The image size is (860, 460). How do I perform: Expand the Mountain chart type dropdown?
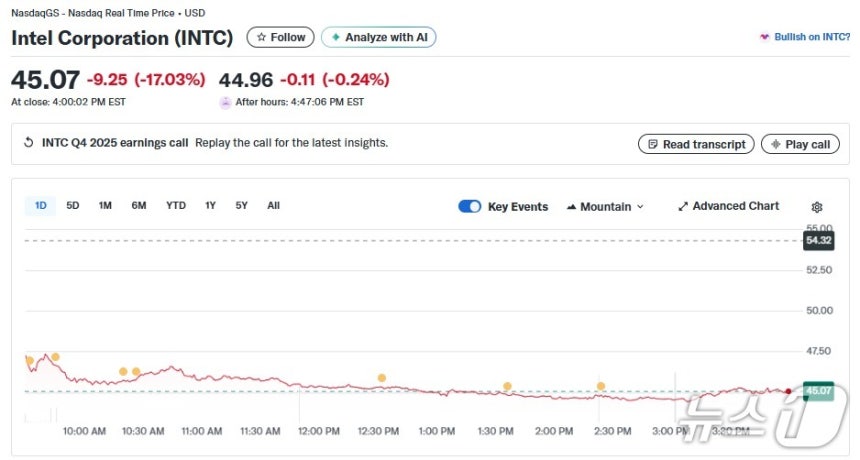(x=605, y=207)
